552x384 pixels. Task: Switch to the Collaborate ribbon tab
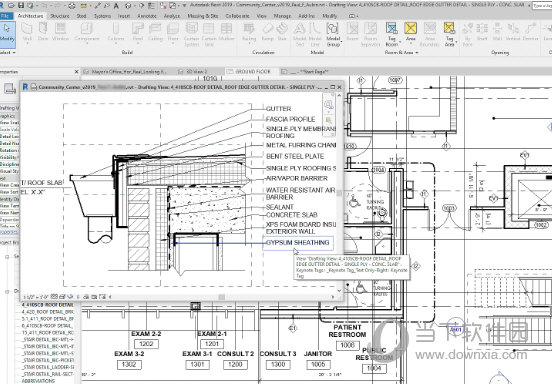(238, 16)
